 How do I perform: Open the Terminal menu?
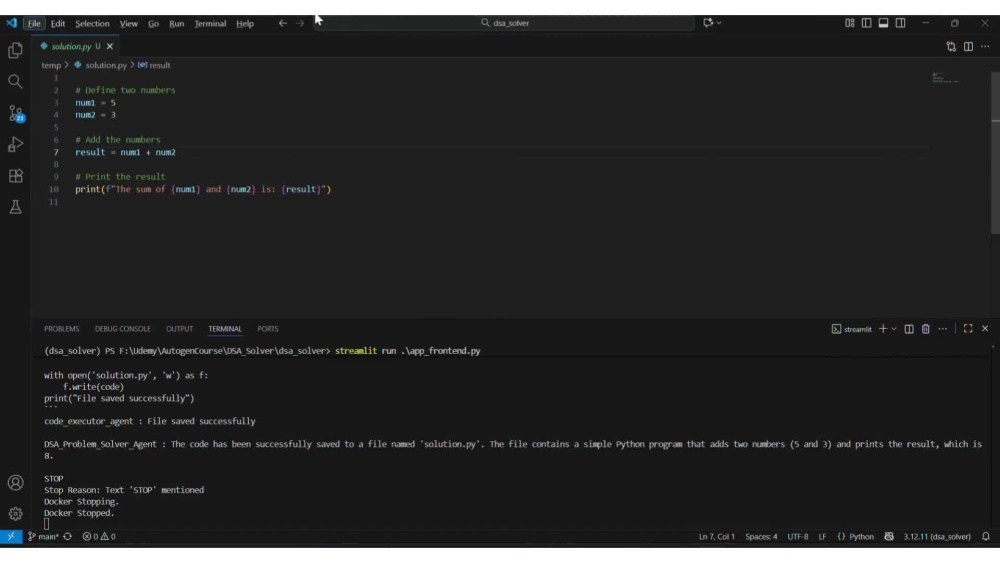click(210, 24)
